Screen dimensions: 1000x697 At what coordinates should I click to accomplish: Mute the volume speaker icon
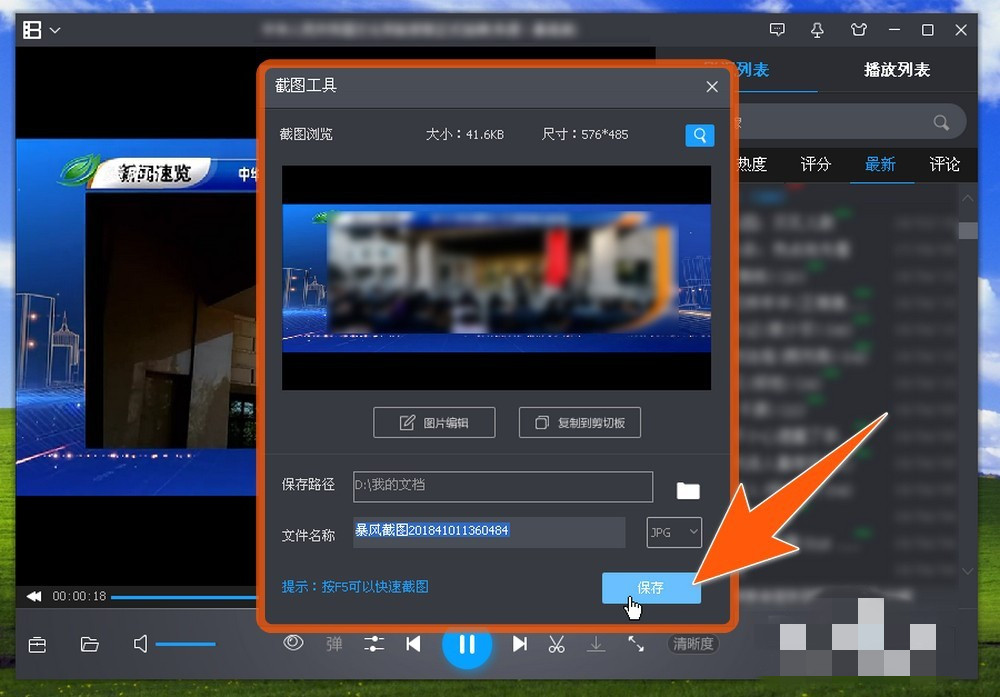[140, 644]
